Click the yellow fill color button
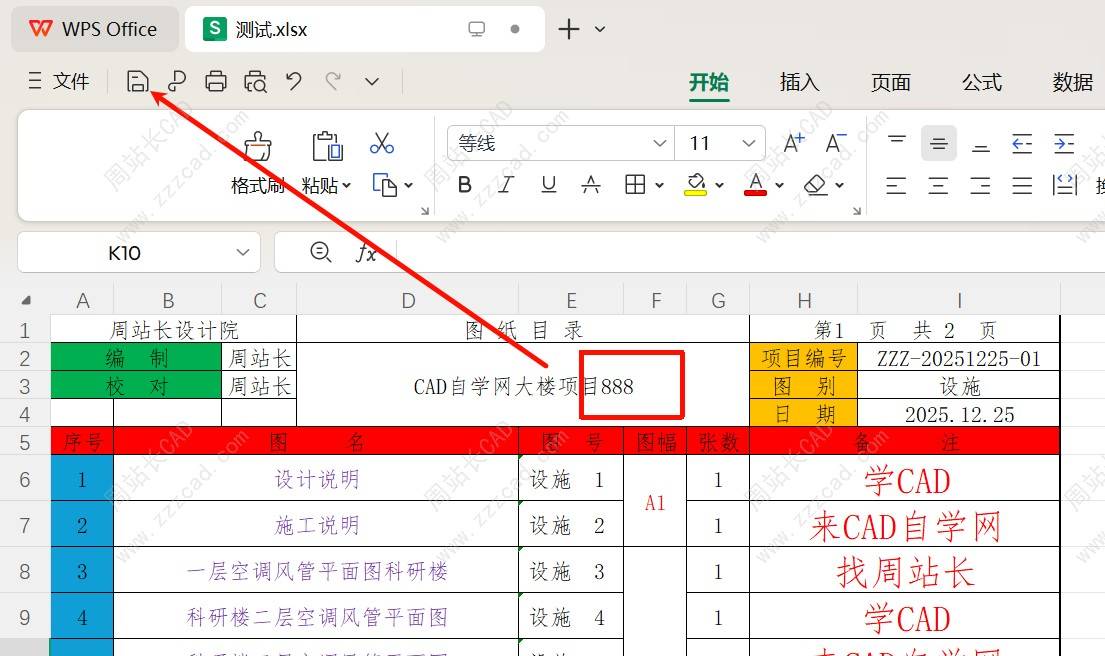 [695, 185]
